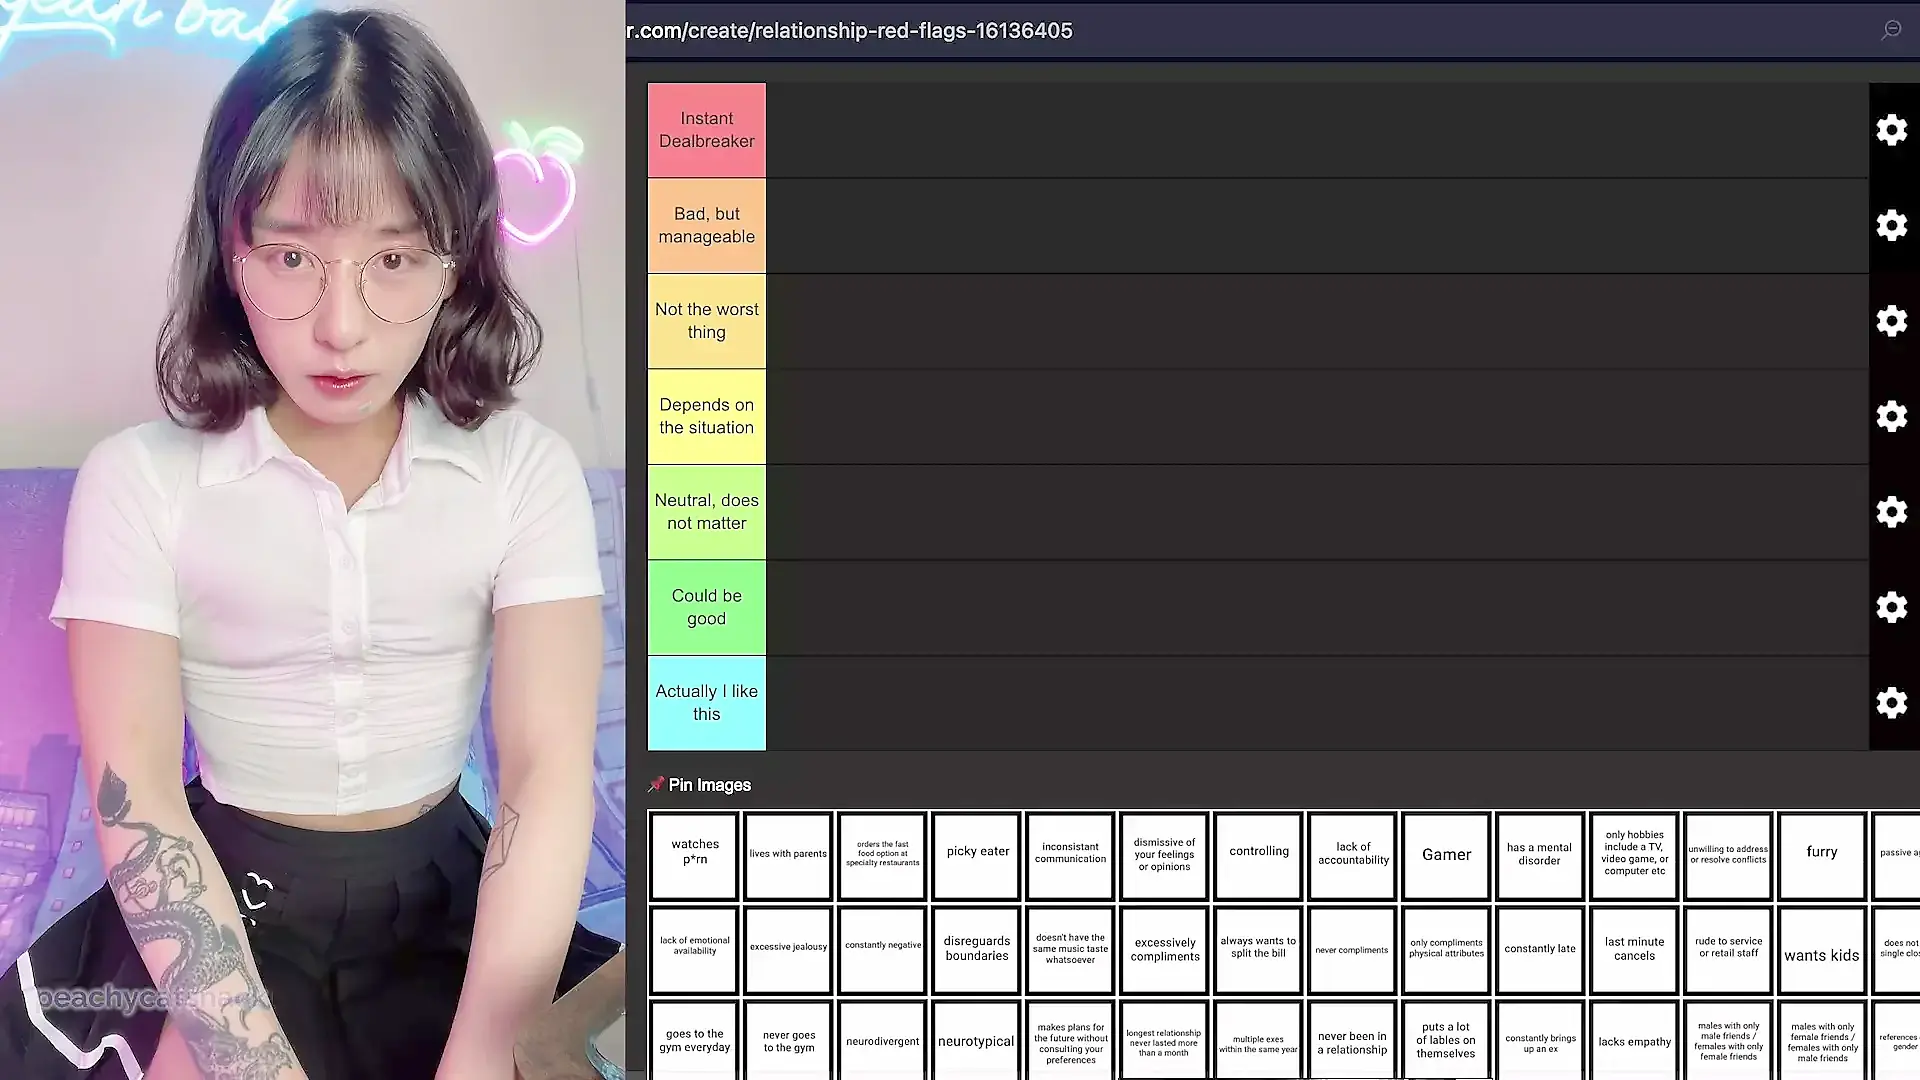Open settings gear for Actually I like this
This screenshot has width=1920, height=1080.
coord(1891,703)
